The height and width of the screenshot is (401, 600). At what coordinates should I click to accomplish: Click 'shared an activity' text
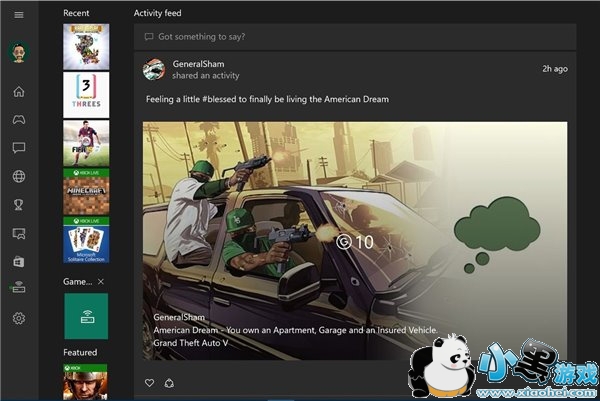tap(205, 76)
